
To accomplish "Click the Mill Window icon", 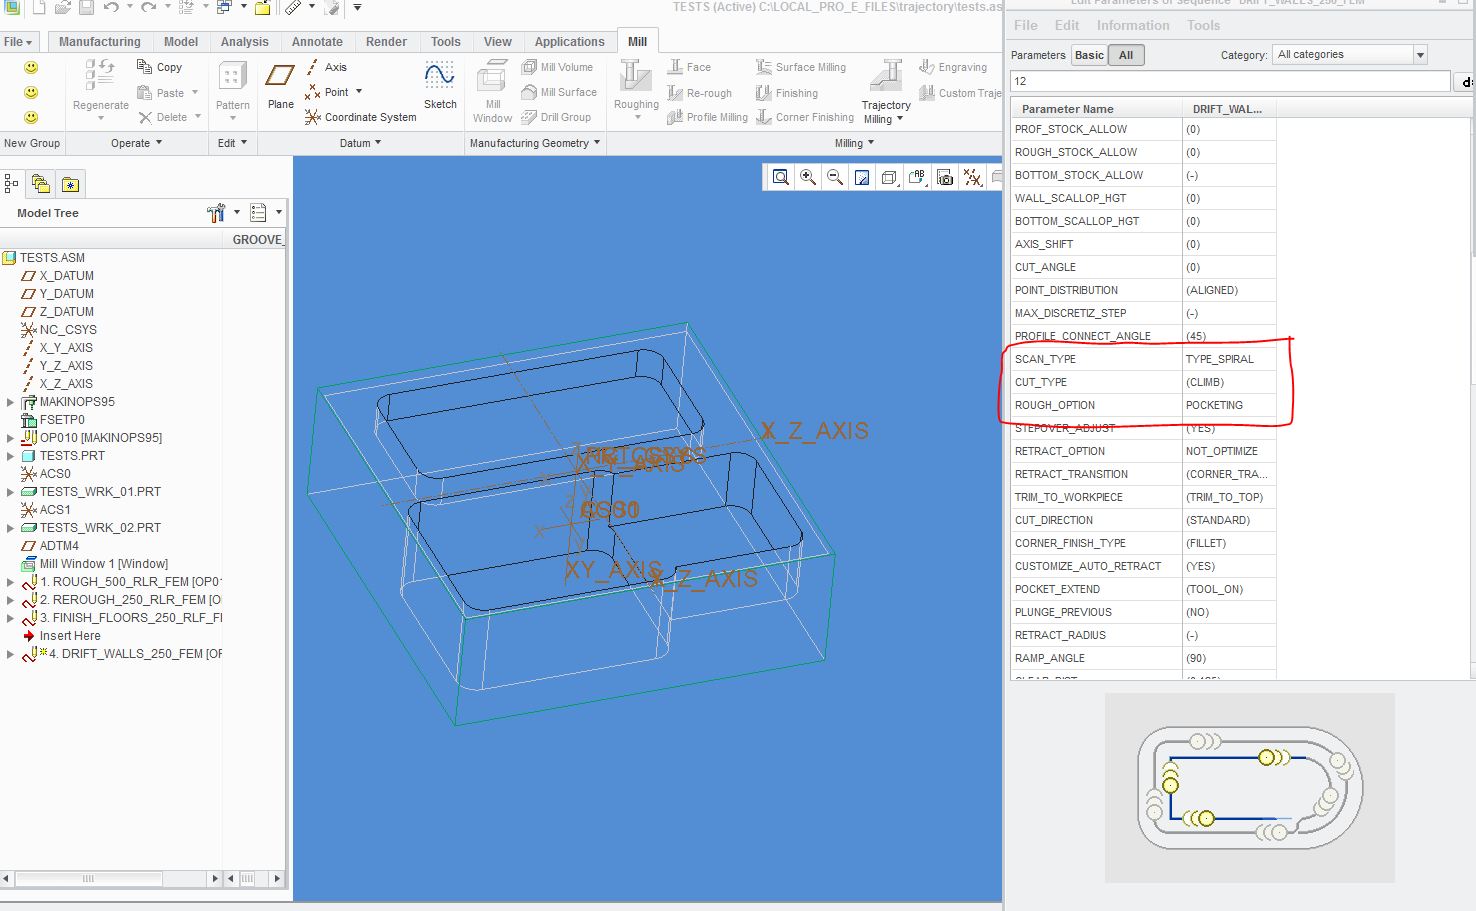I will click(x=492, y=76).
